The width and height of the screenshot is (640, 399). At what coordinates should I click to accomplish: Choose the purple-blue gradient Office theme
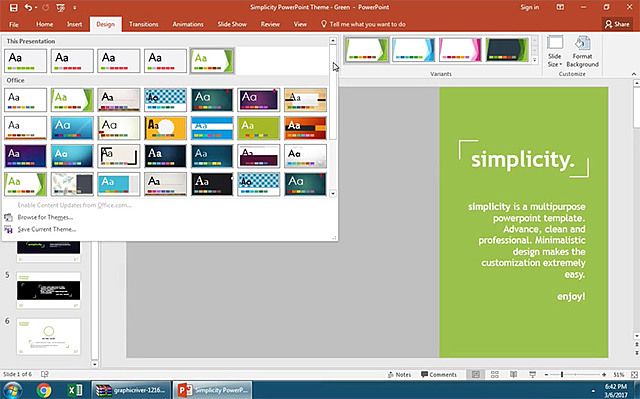25,156
